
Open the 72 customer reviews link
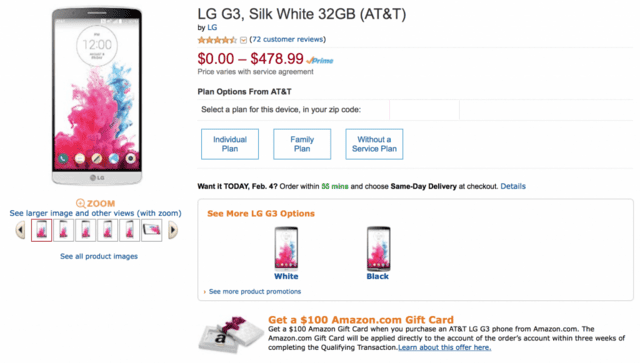click(288, 40)
